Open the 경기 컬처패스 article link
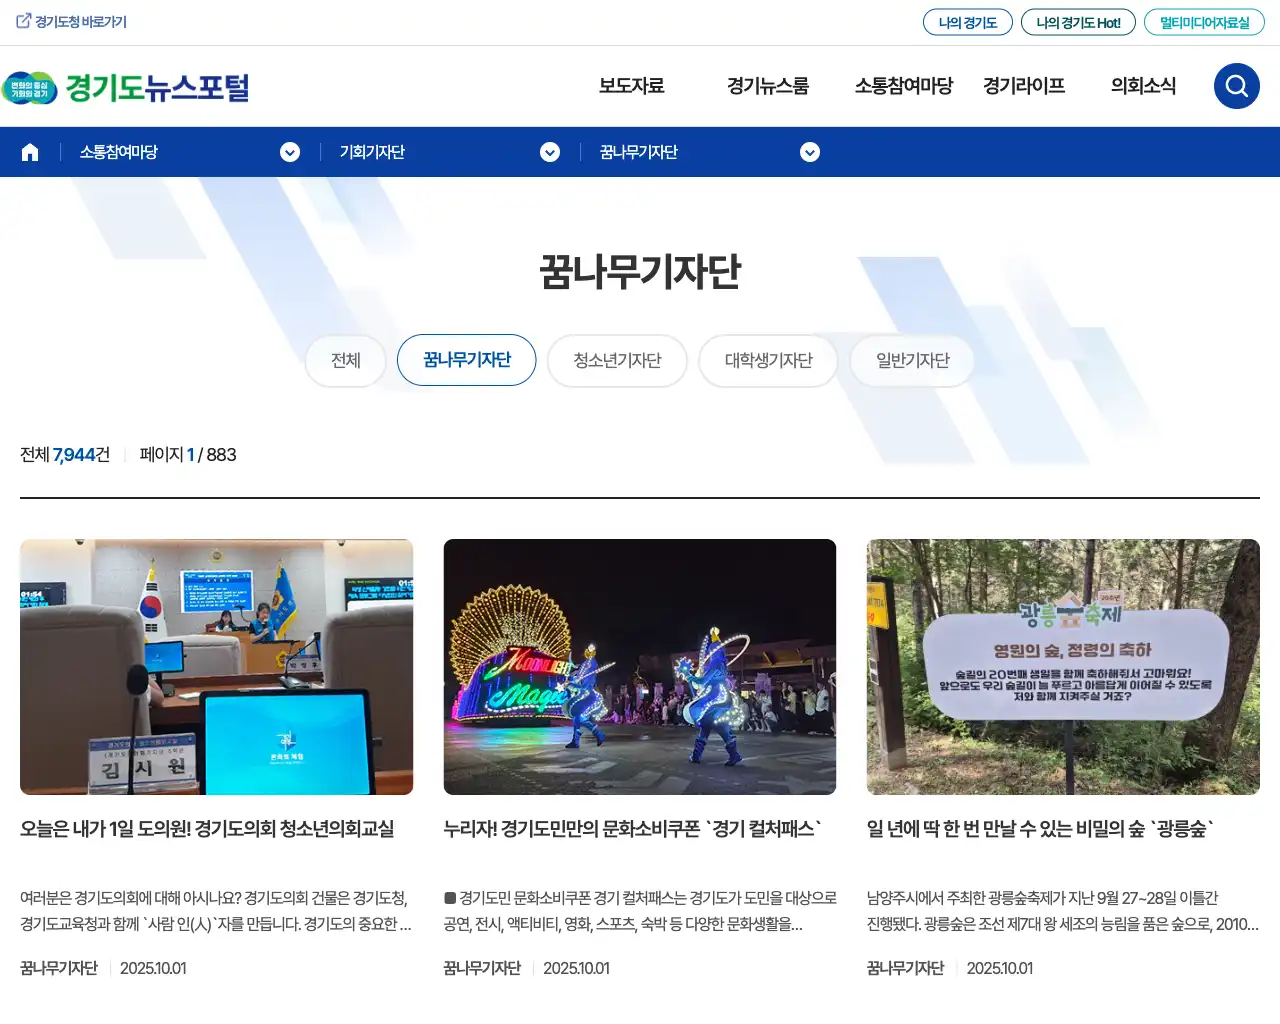The image size is (1280, 1024). pyautogui.click(x=632, y=828)
